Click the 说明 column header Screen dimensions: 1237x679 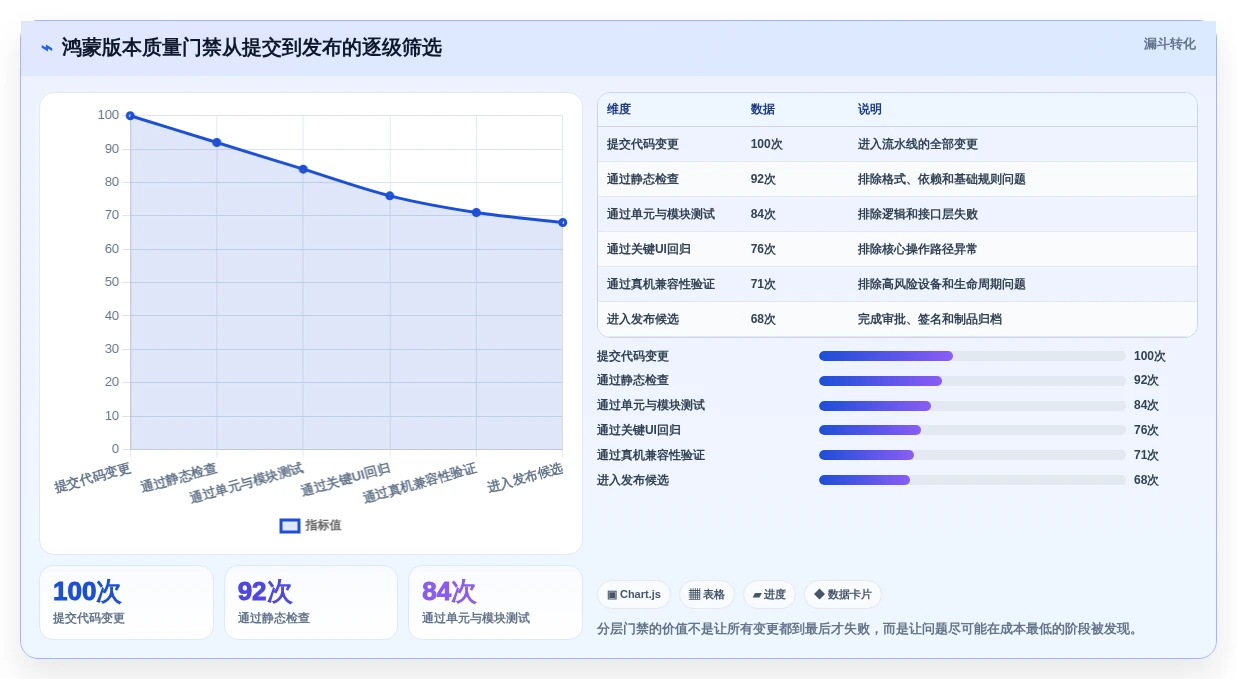tap(870, 109)
